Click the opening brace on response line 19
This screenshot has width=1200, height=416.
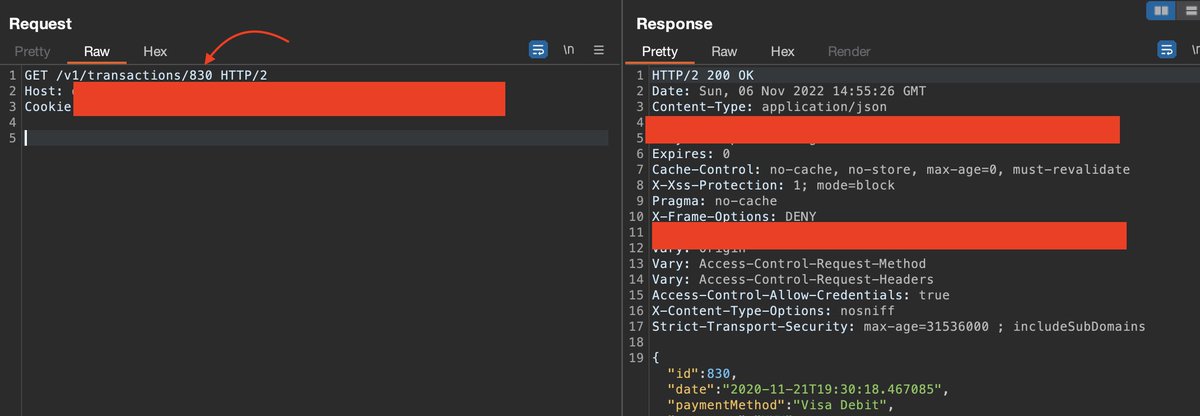click(656, 357)
